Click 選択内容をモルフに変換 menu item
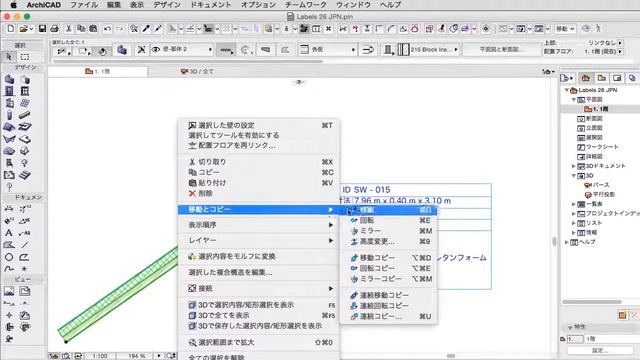 pos(258,257)
